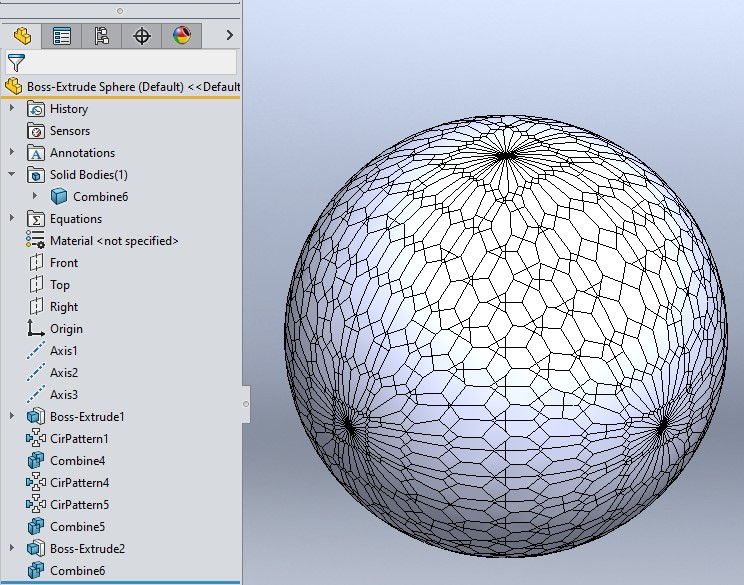This screenshot has height=585, width=744.
Task: Show more manager tabs with right arrow
Action: tap(230, 35)
